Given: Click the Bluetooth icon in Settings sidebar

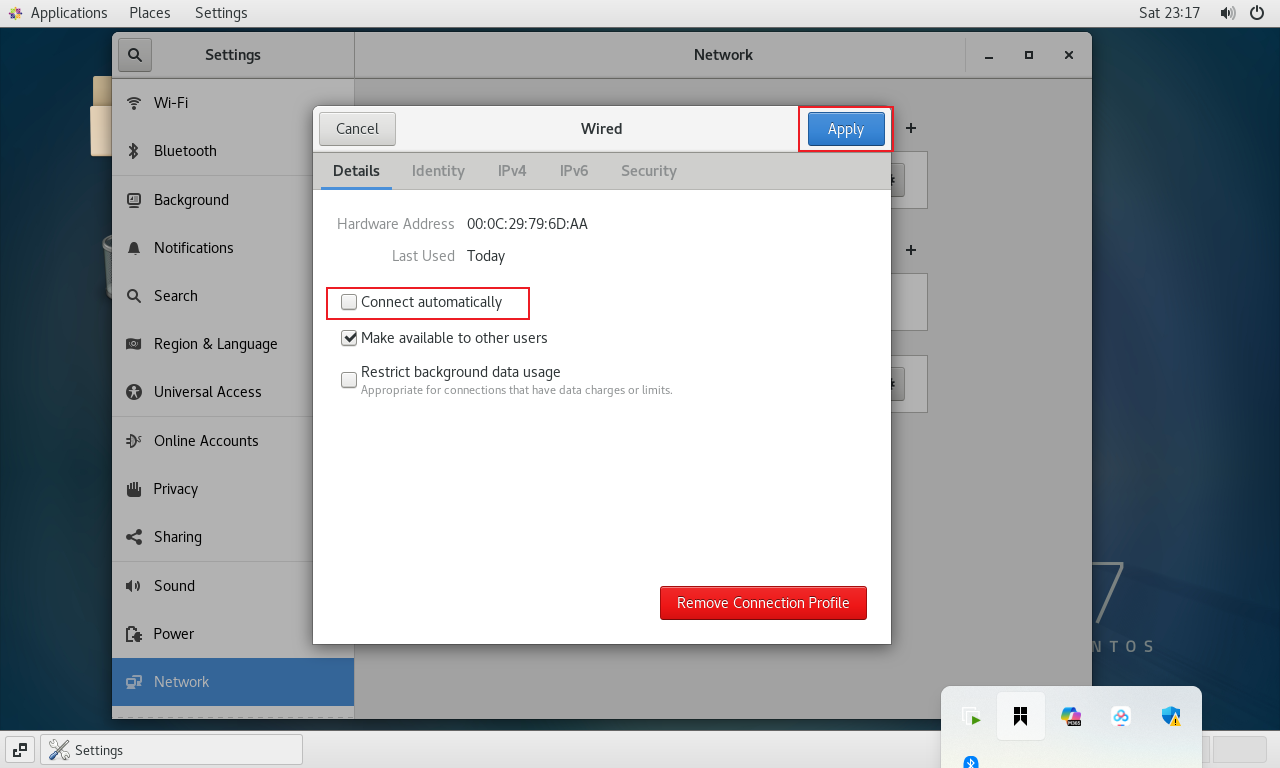Looking at the screenshot, I should 134,151.
